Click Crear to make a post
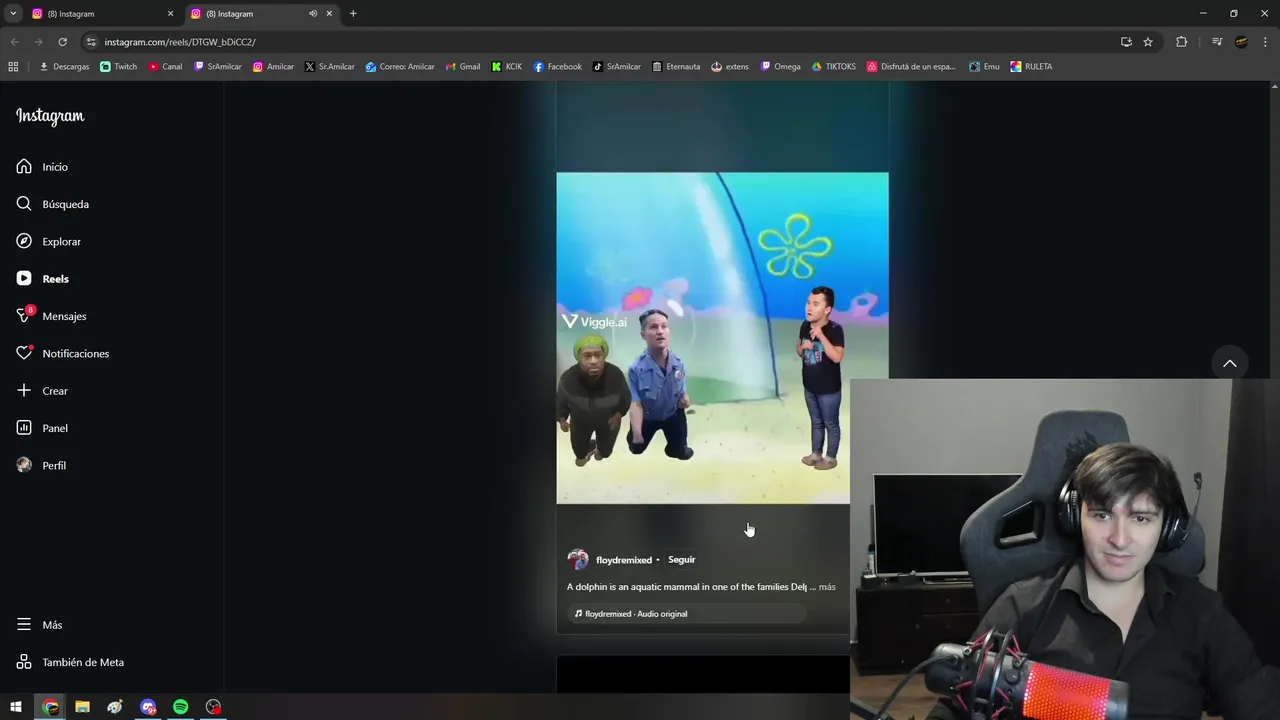This screenshot has height=720, width=1280. tap(42, 391)
